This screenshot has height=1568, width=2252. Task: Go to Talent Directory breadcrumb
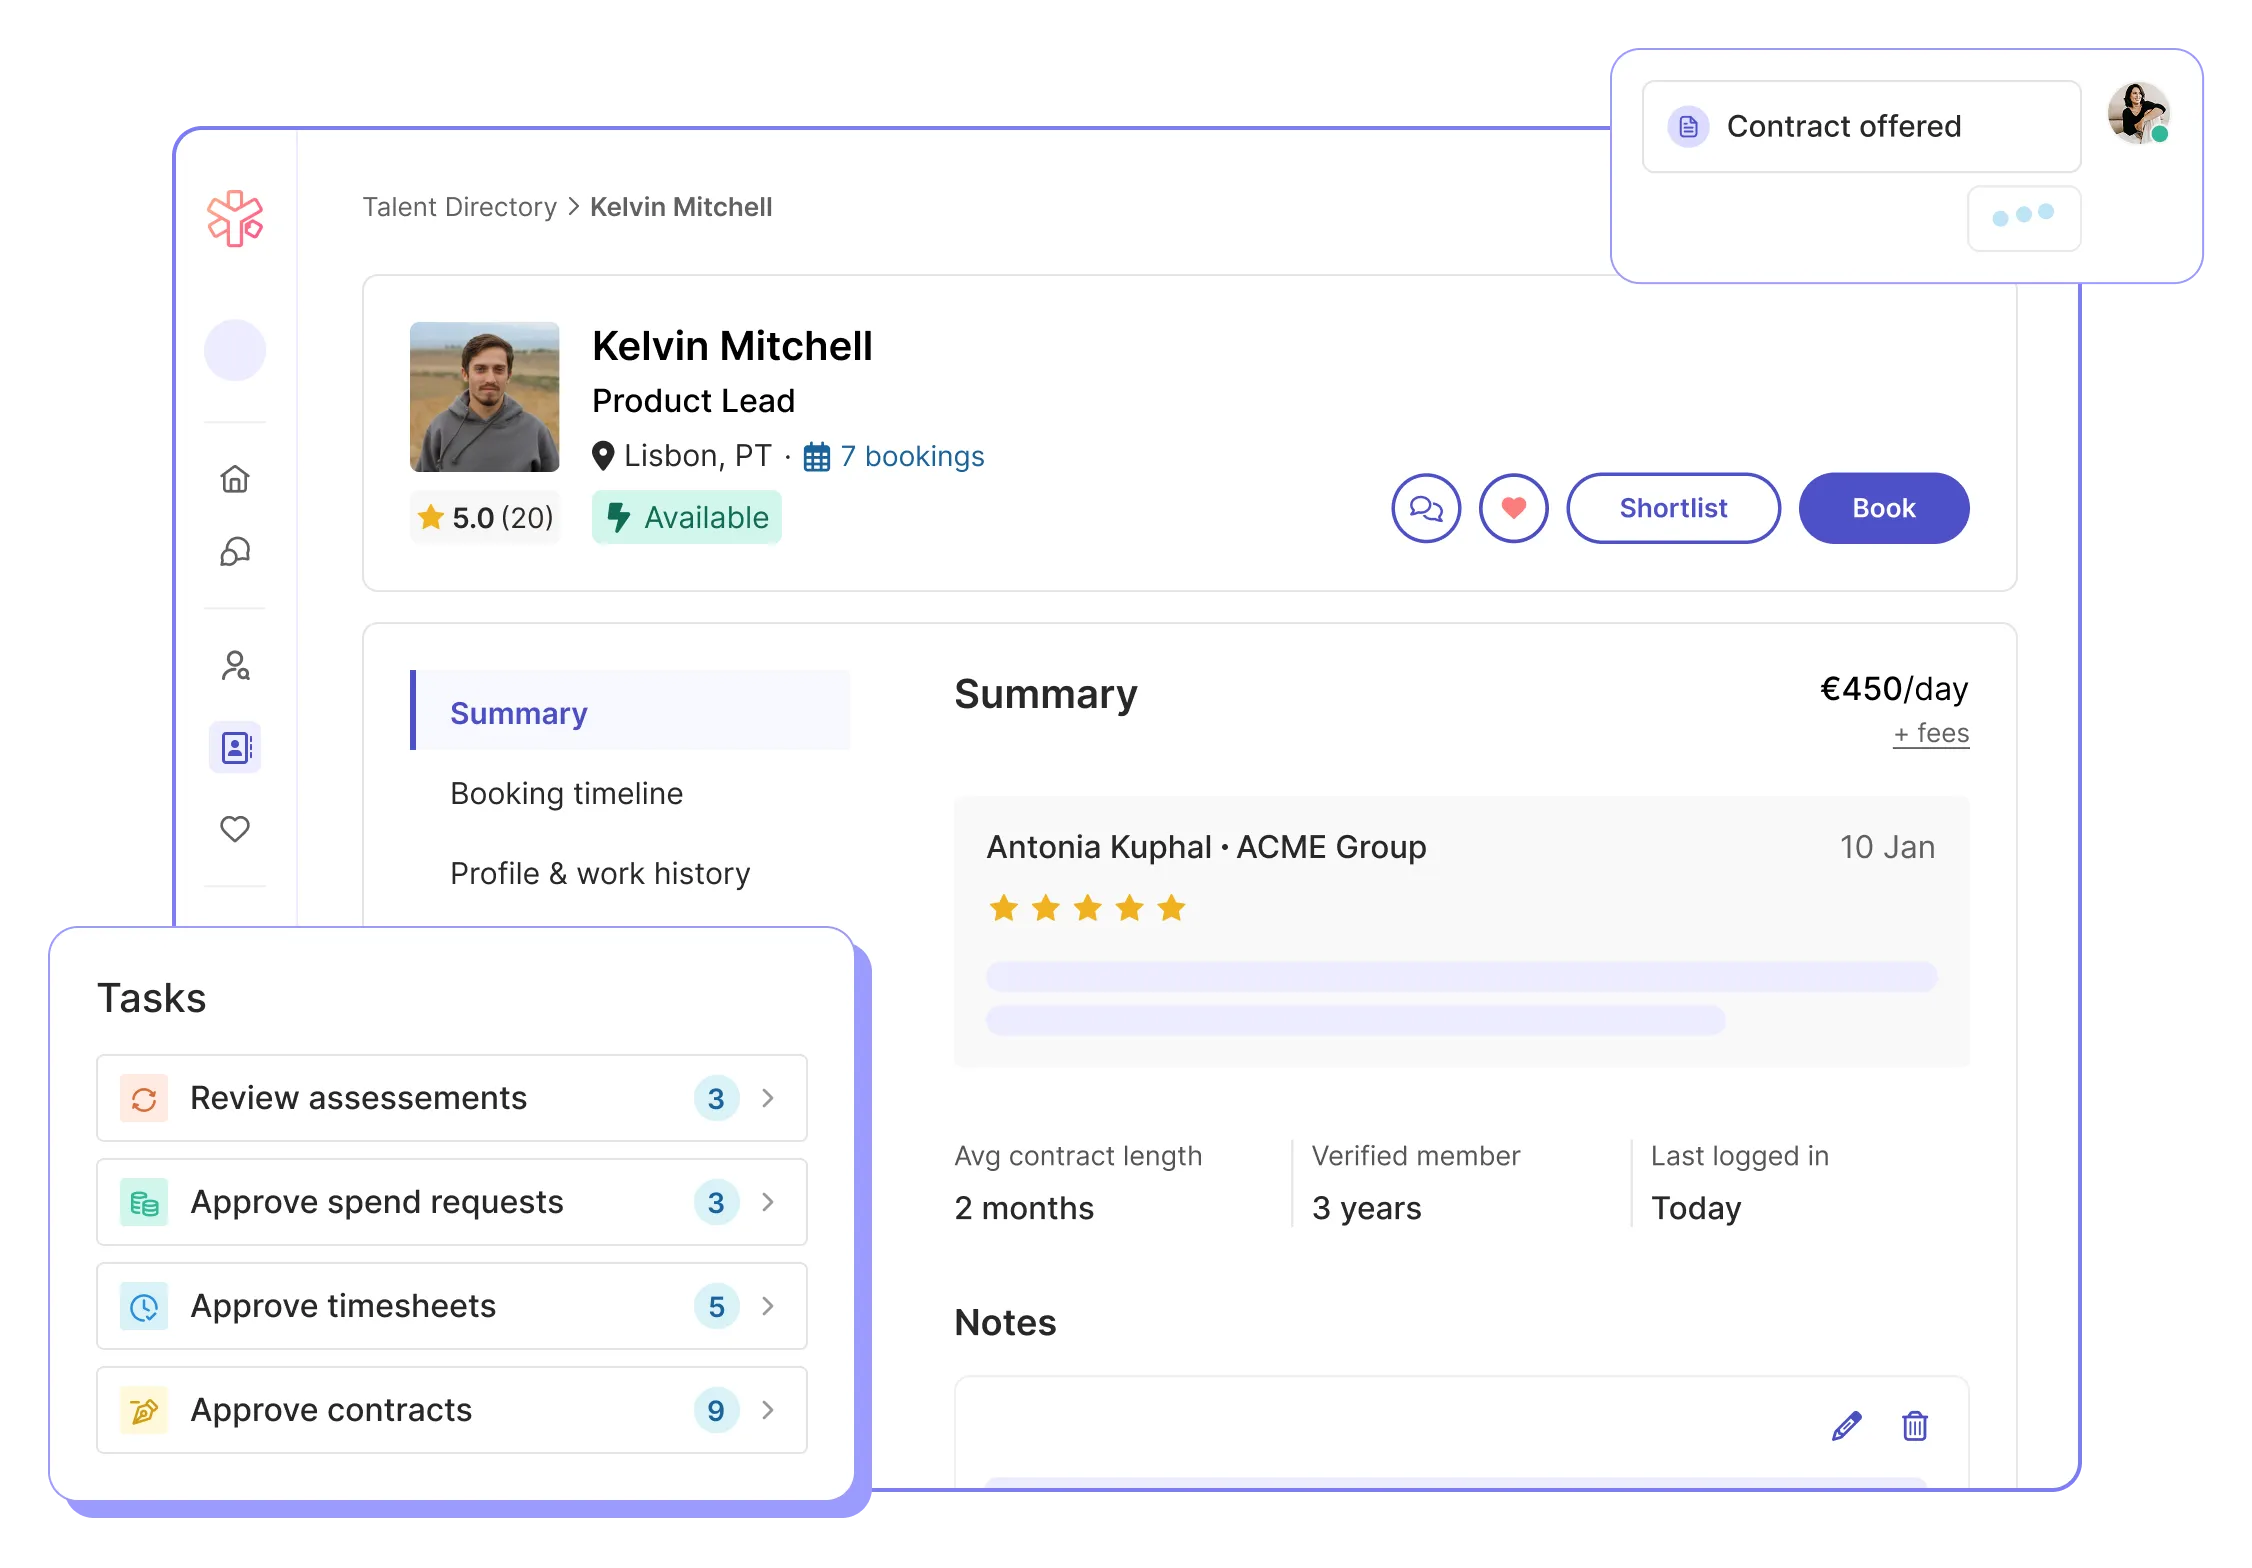coord(459,207)
